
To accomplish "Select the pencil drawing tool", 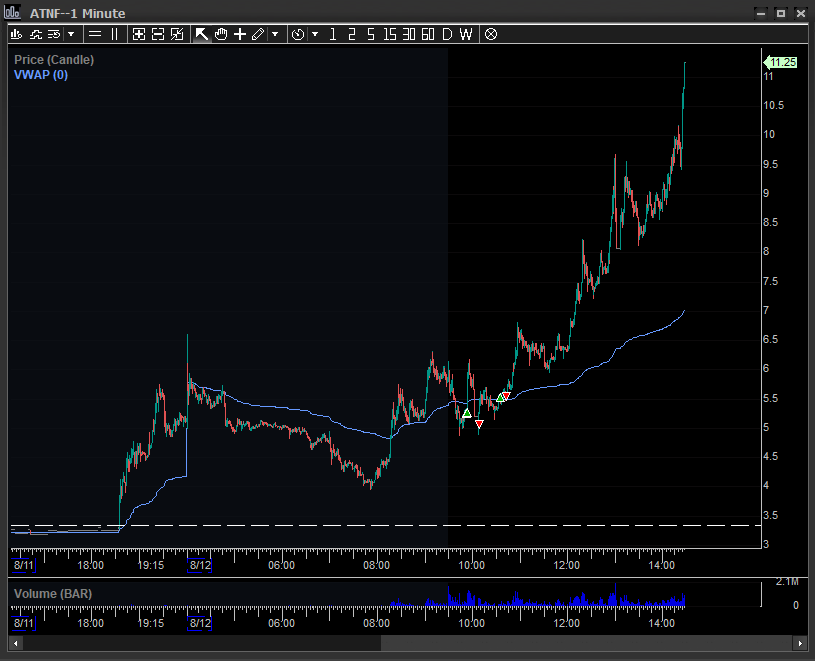I will click(258, 34).
